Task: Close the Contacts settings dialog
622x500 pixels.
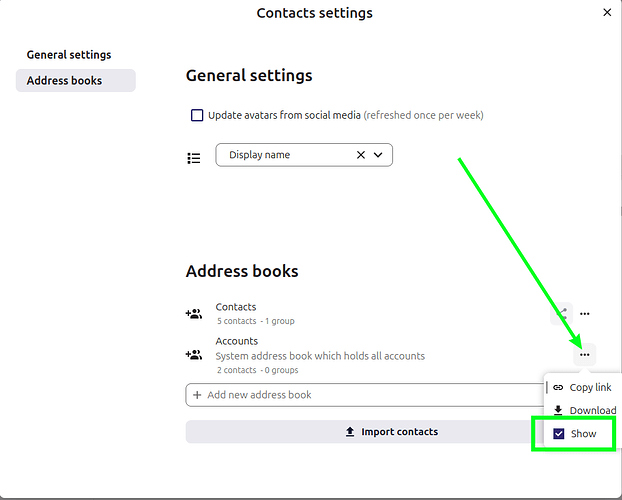Action: (x=607, y=13)
